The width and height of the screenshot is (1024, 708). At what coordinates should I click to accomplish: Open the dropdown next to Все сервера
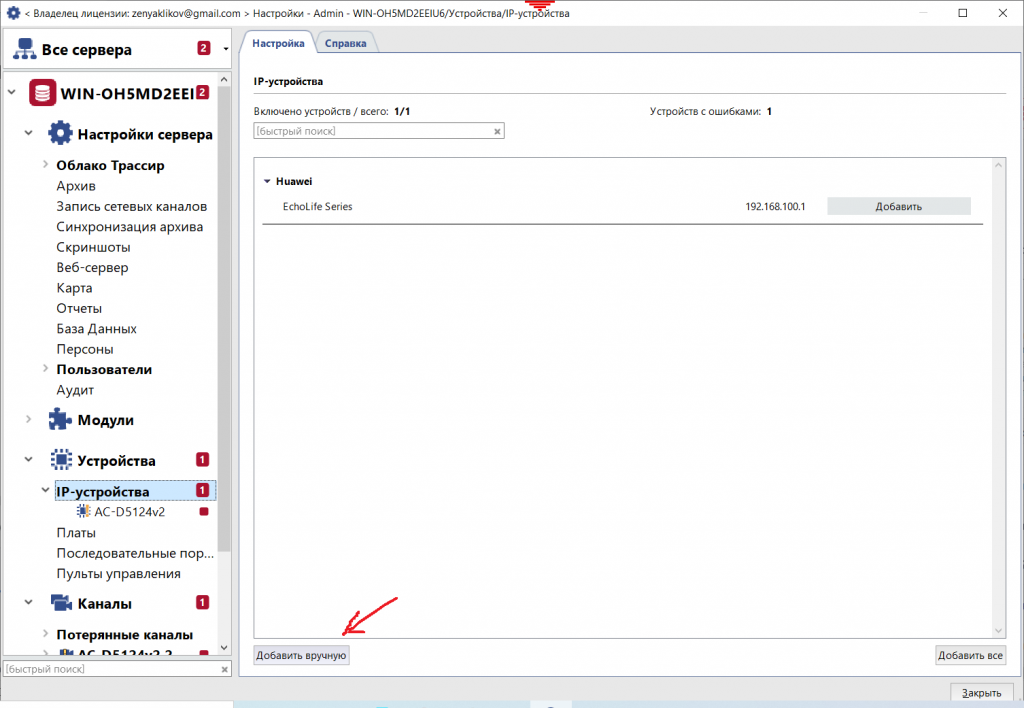tap(226, 49)
